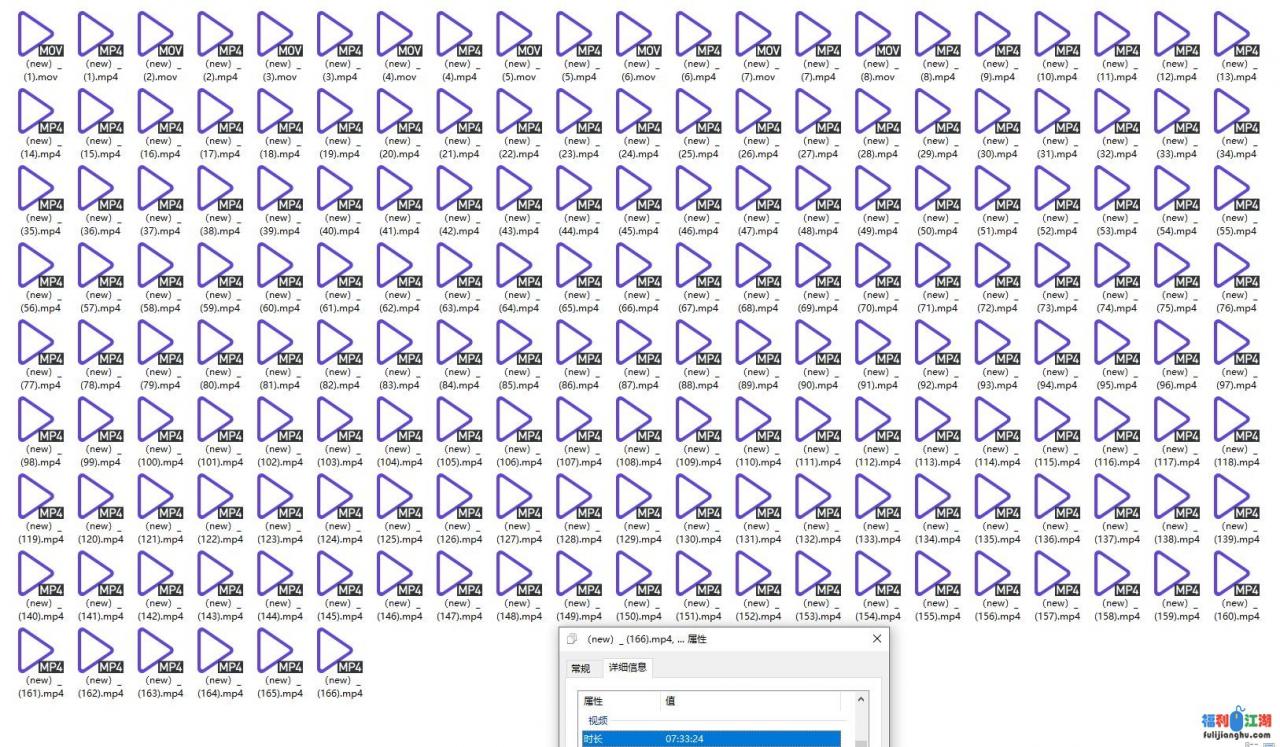
Task: Switch to the 常规 tab in properties
Action: (x=580, y=668)
